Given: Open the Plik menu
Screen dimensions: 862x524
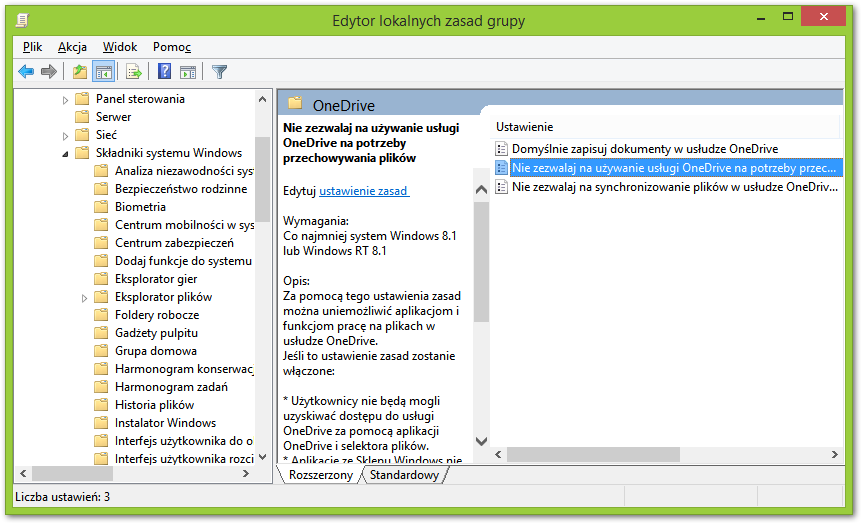Looking at the screenshot, I should (32, 47).
